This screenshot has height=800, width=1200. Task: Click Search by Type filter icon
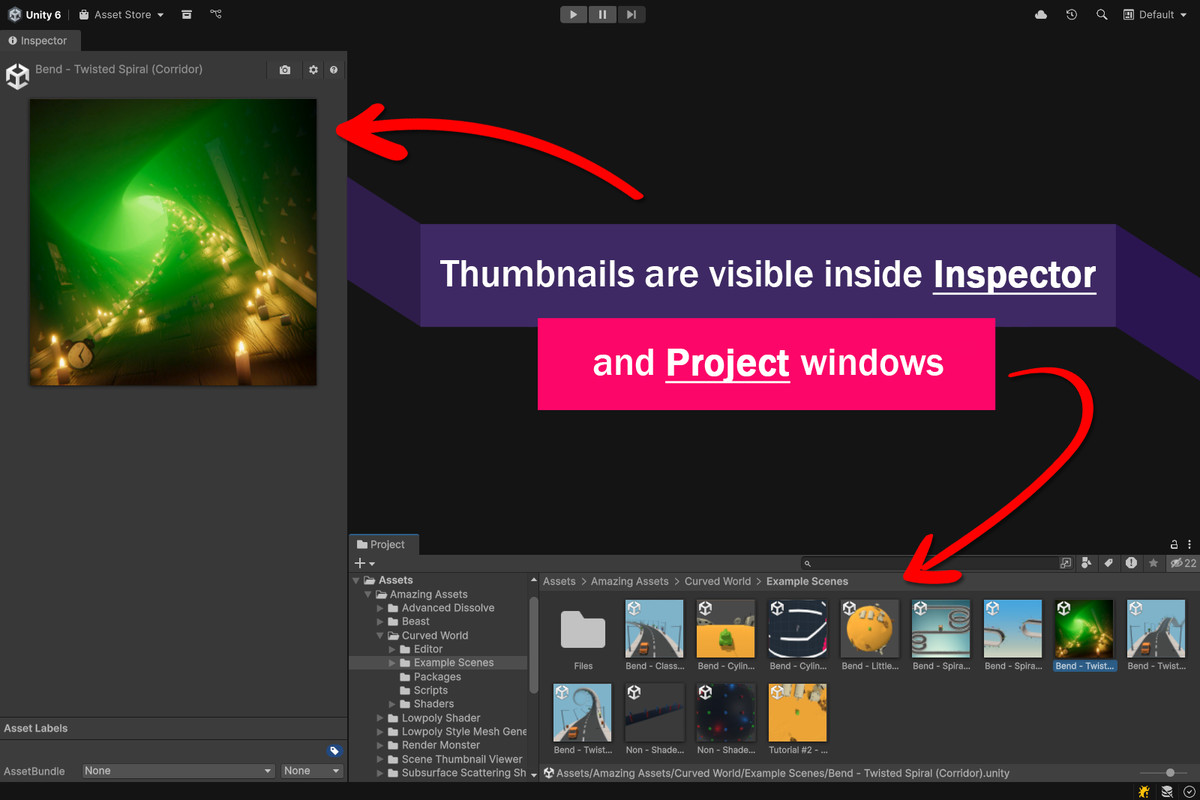point(1087,564)
